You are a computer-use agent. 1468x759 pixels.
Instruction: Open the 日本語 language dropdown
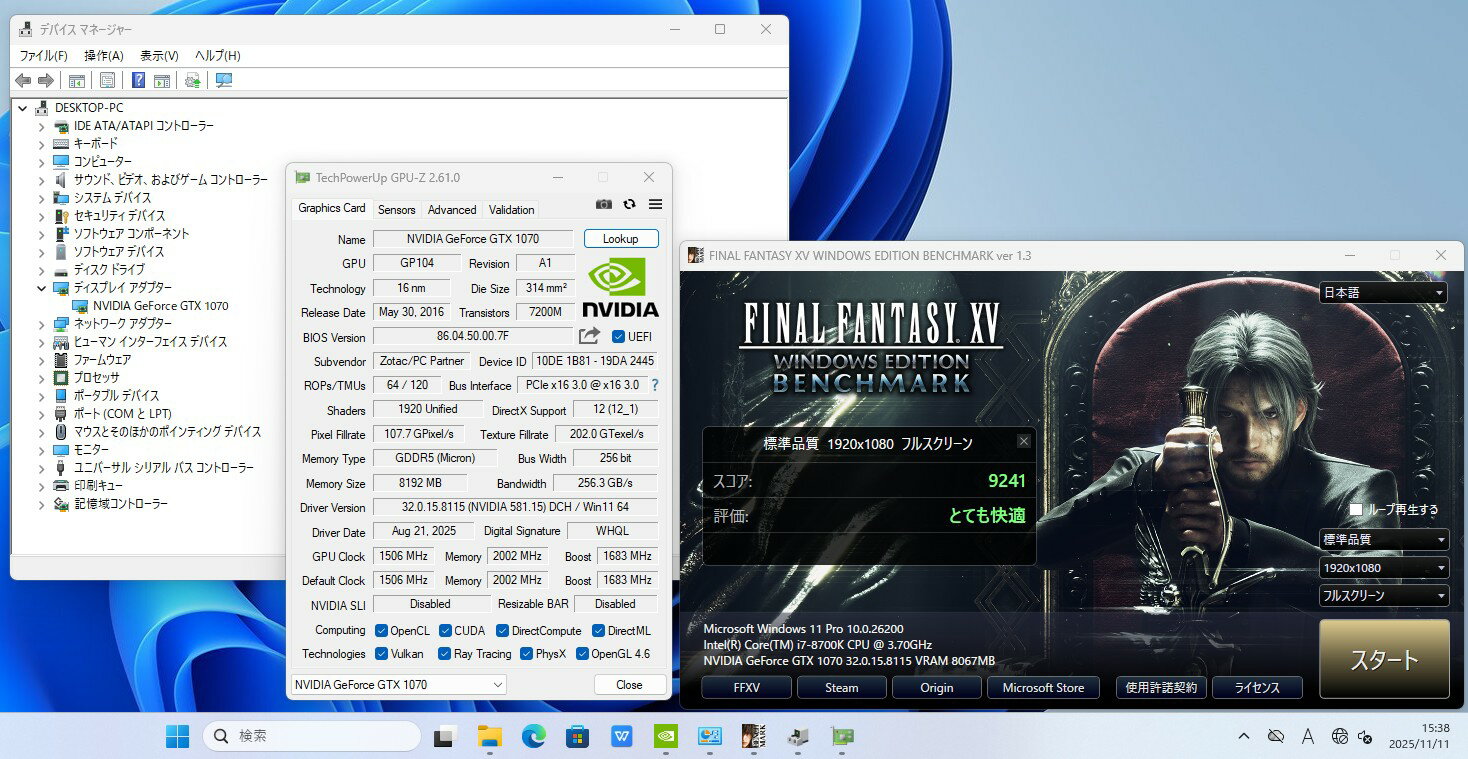(x=1383, y=293)
